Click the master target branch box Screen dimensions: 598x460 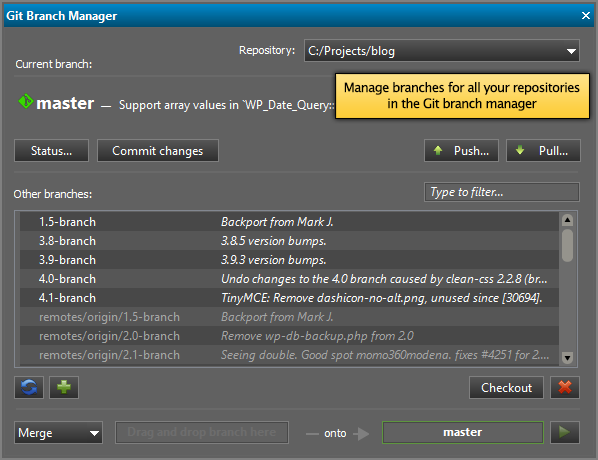tap(463, 432)
